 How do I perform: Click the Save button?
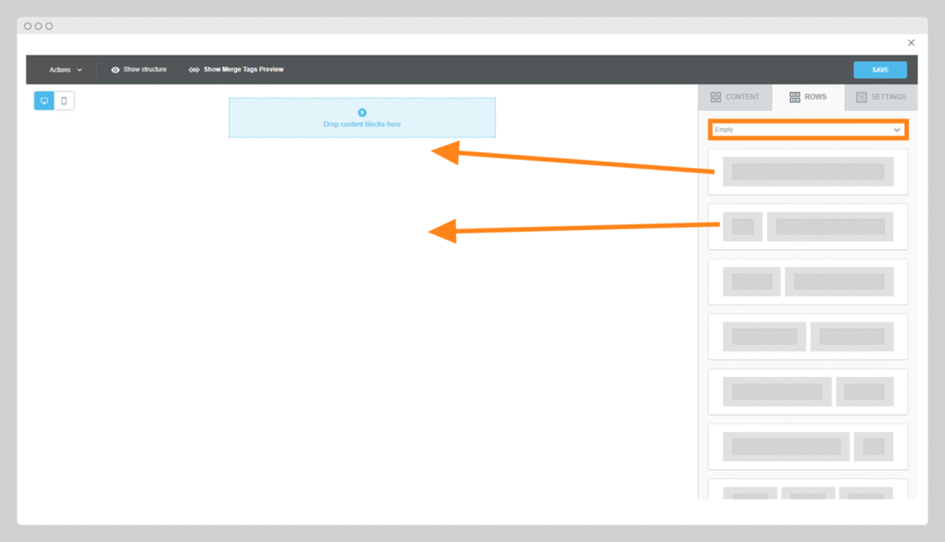pos(880,70)
